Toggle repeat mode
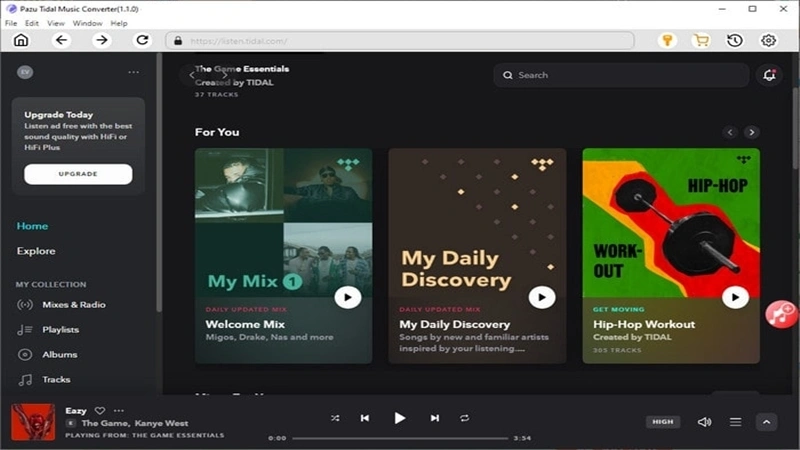 pos(464,418)
